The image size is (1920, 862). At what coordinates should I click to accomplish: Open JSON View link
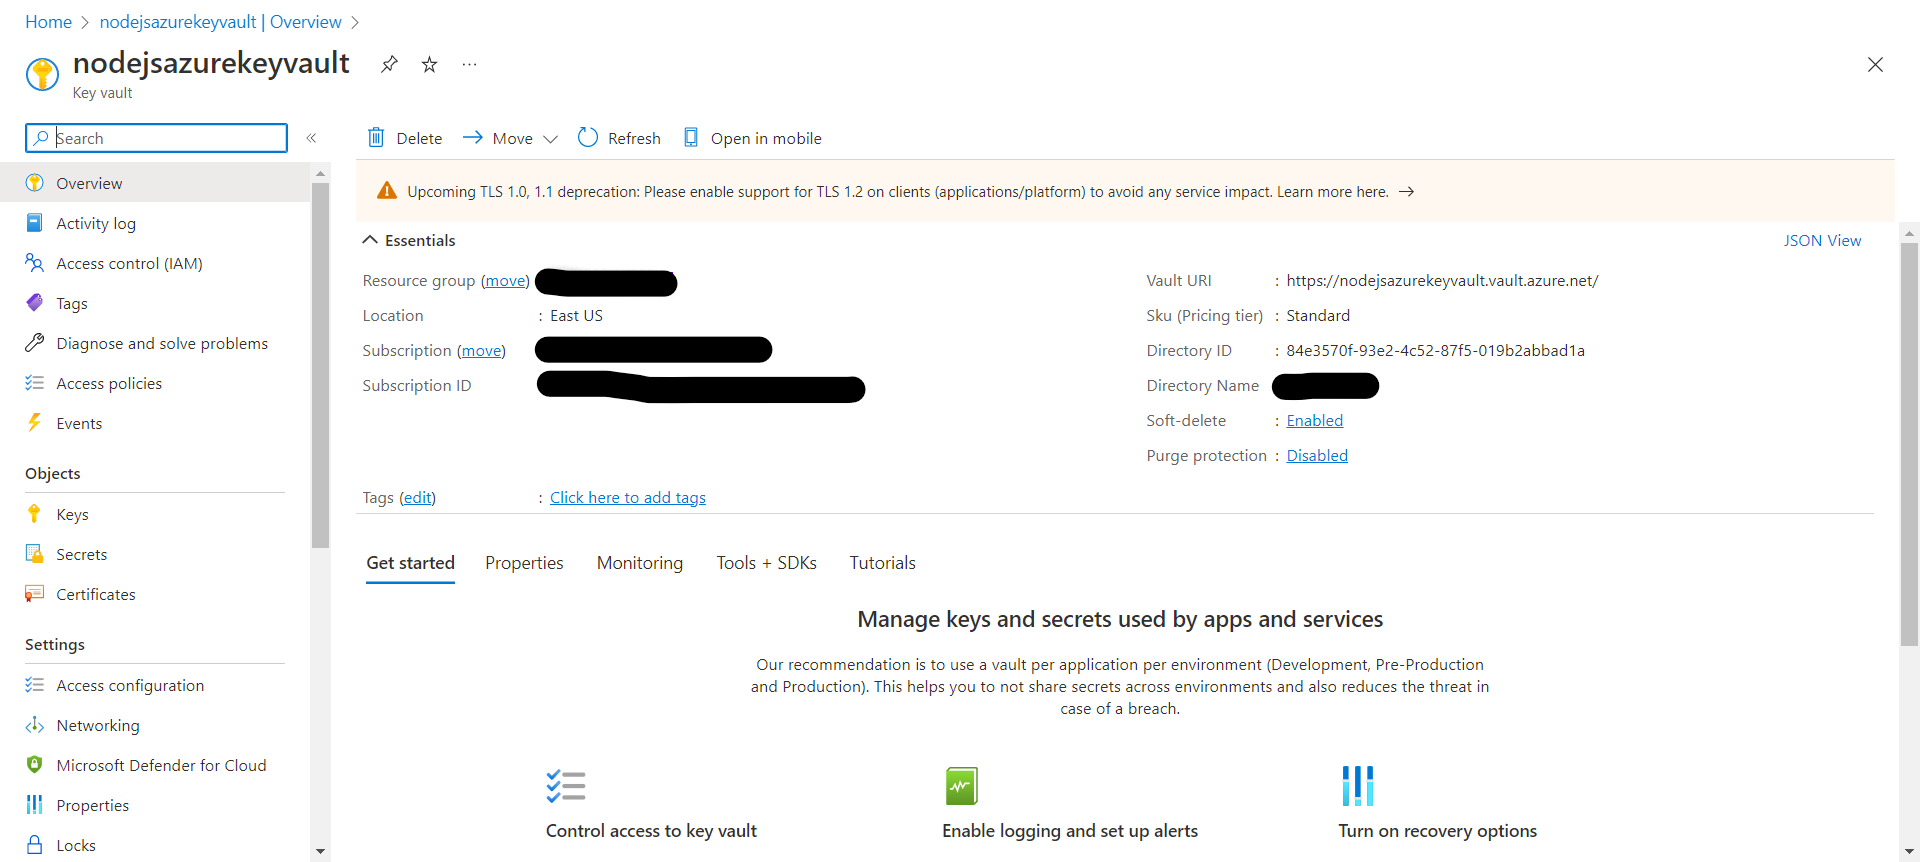pyautogui.click(x=1822, y=240)
